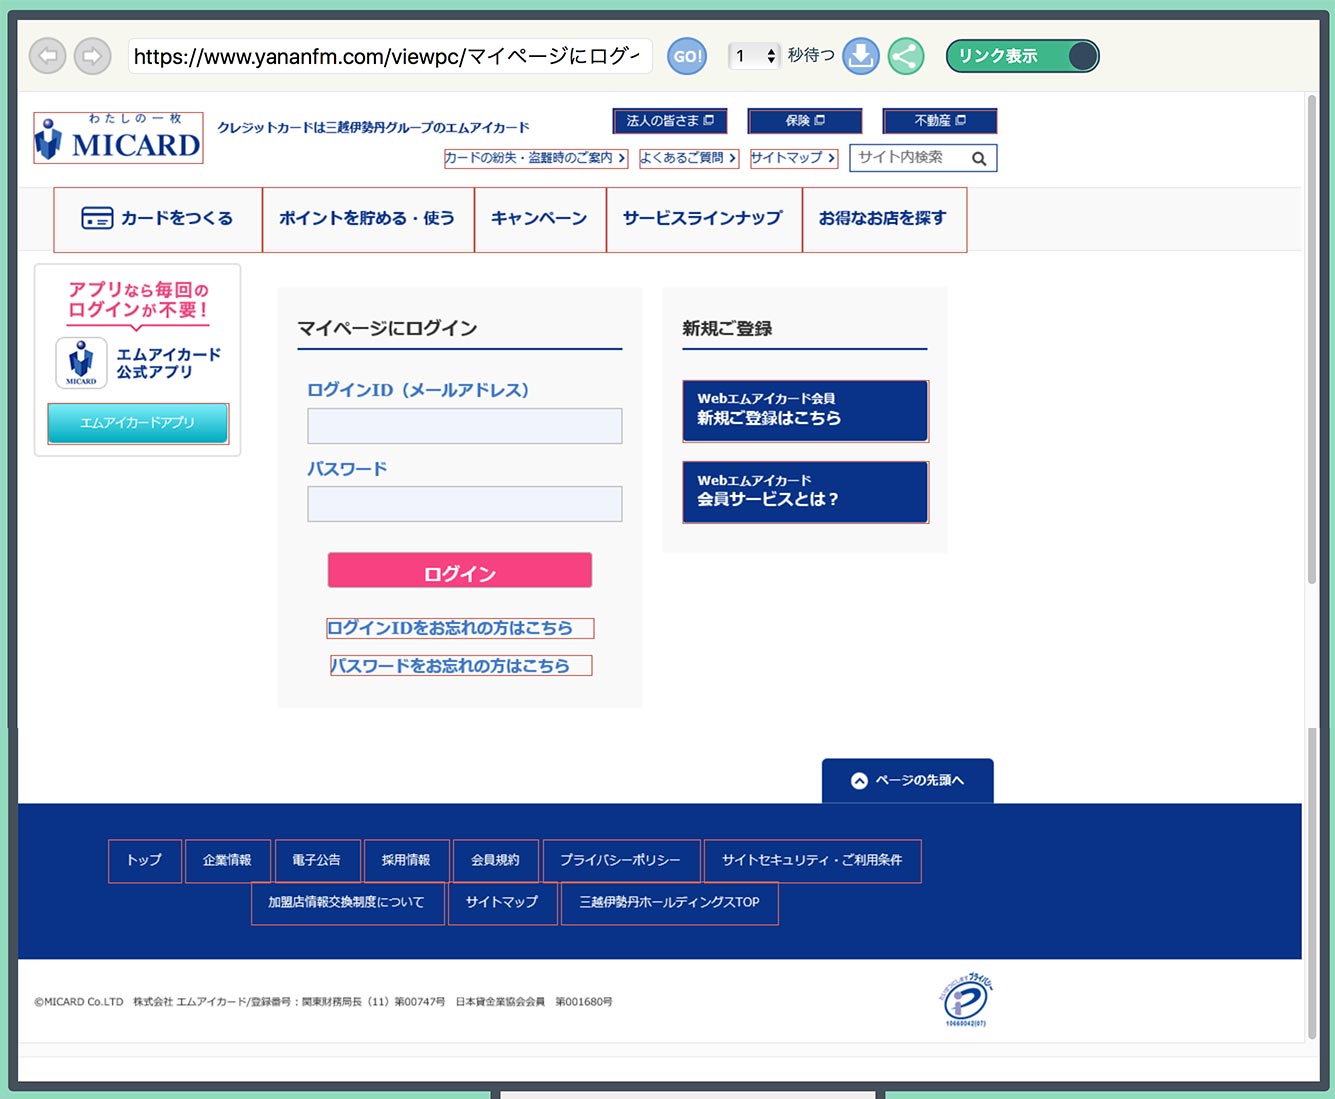Open footer 会員規約 link
Viewport: 1335px width, 1099px height.
point(496,861)
